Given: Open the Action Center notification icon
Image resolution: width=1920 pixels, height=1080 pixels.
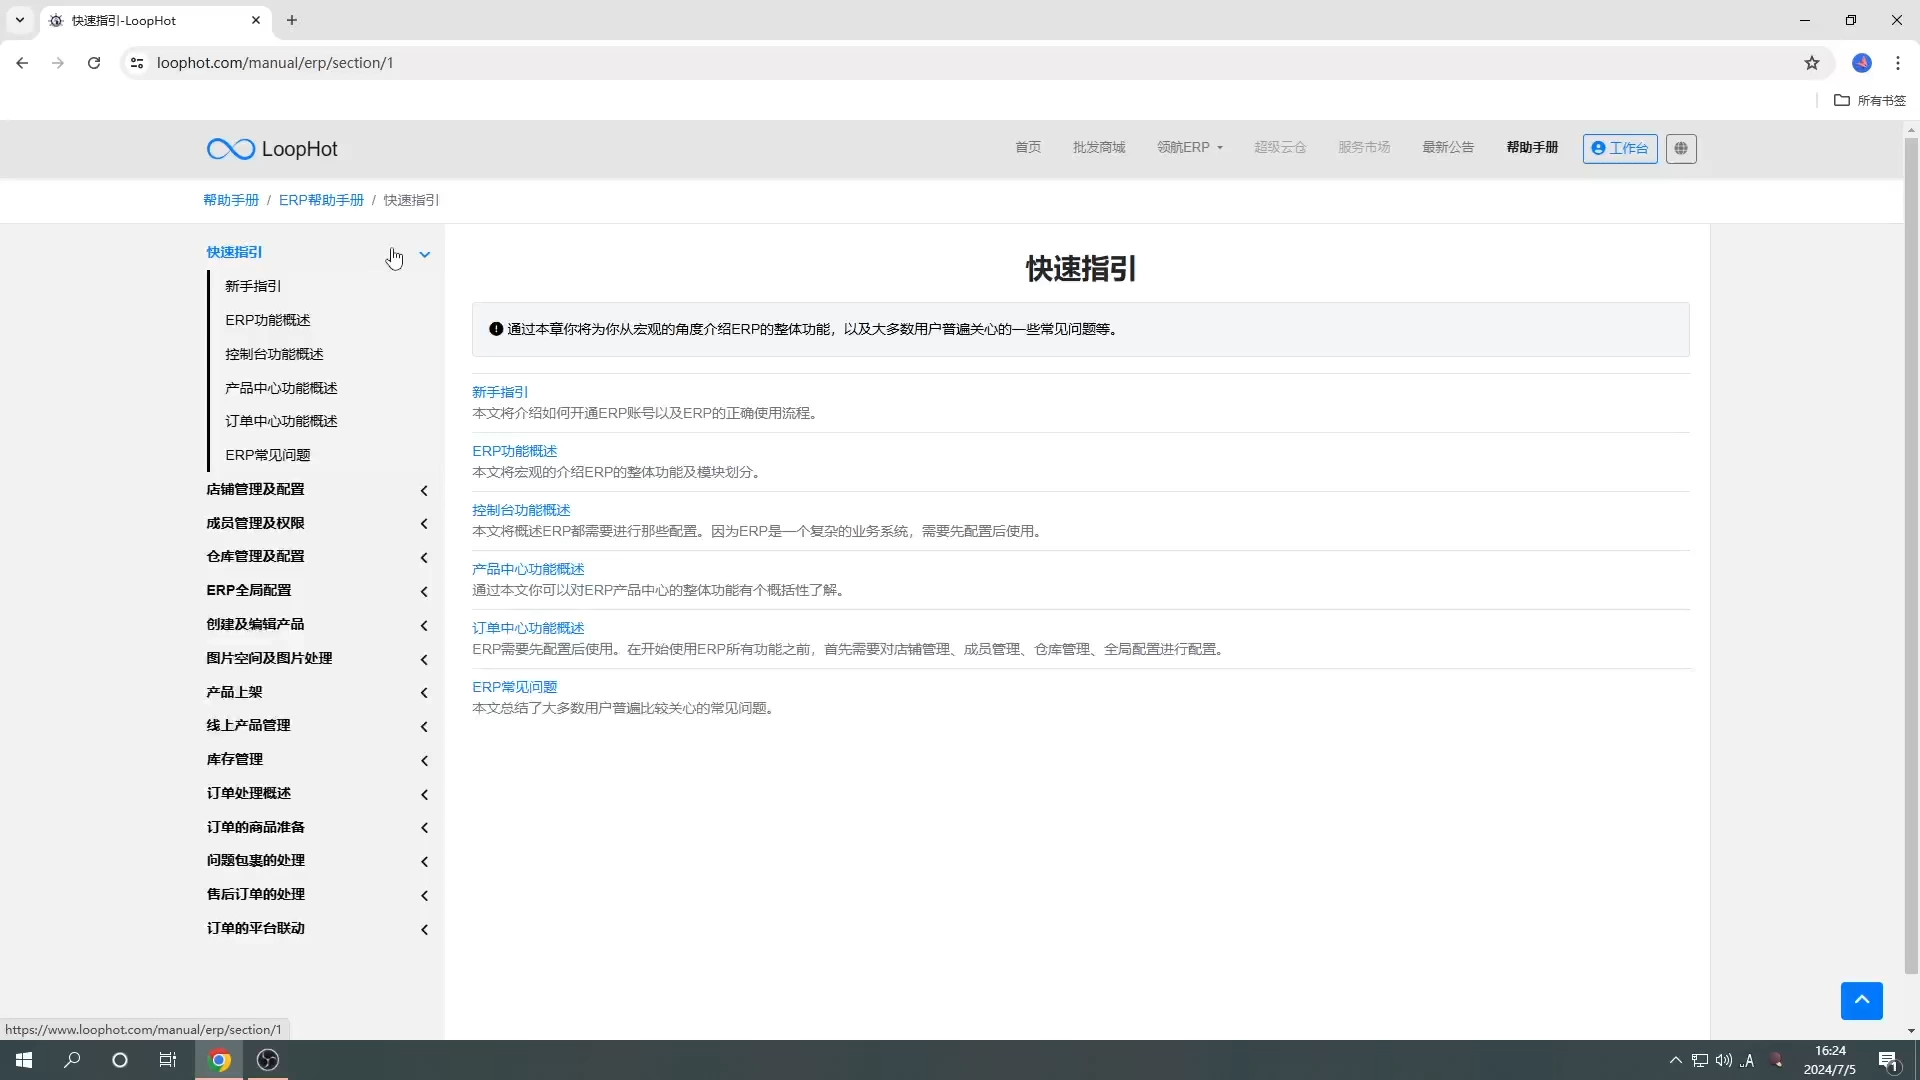Looking at the screenshot, I should coord(1888,1062).
